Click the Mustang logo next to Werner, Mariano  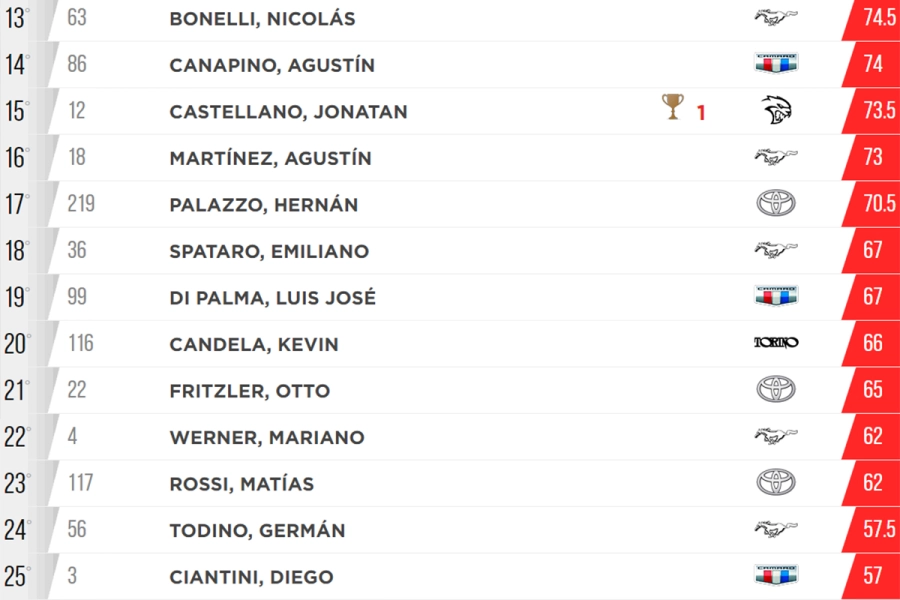pyautogui.click(x=775, y=436)
